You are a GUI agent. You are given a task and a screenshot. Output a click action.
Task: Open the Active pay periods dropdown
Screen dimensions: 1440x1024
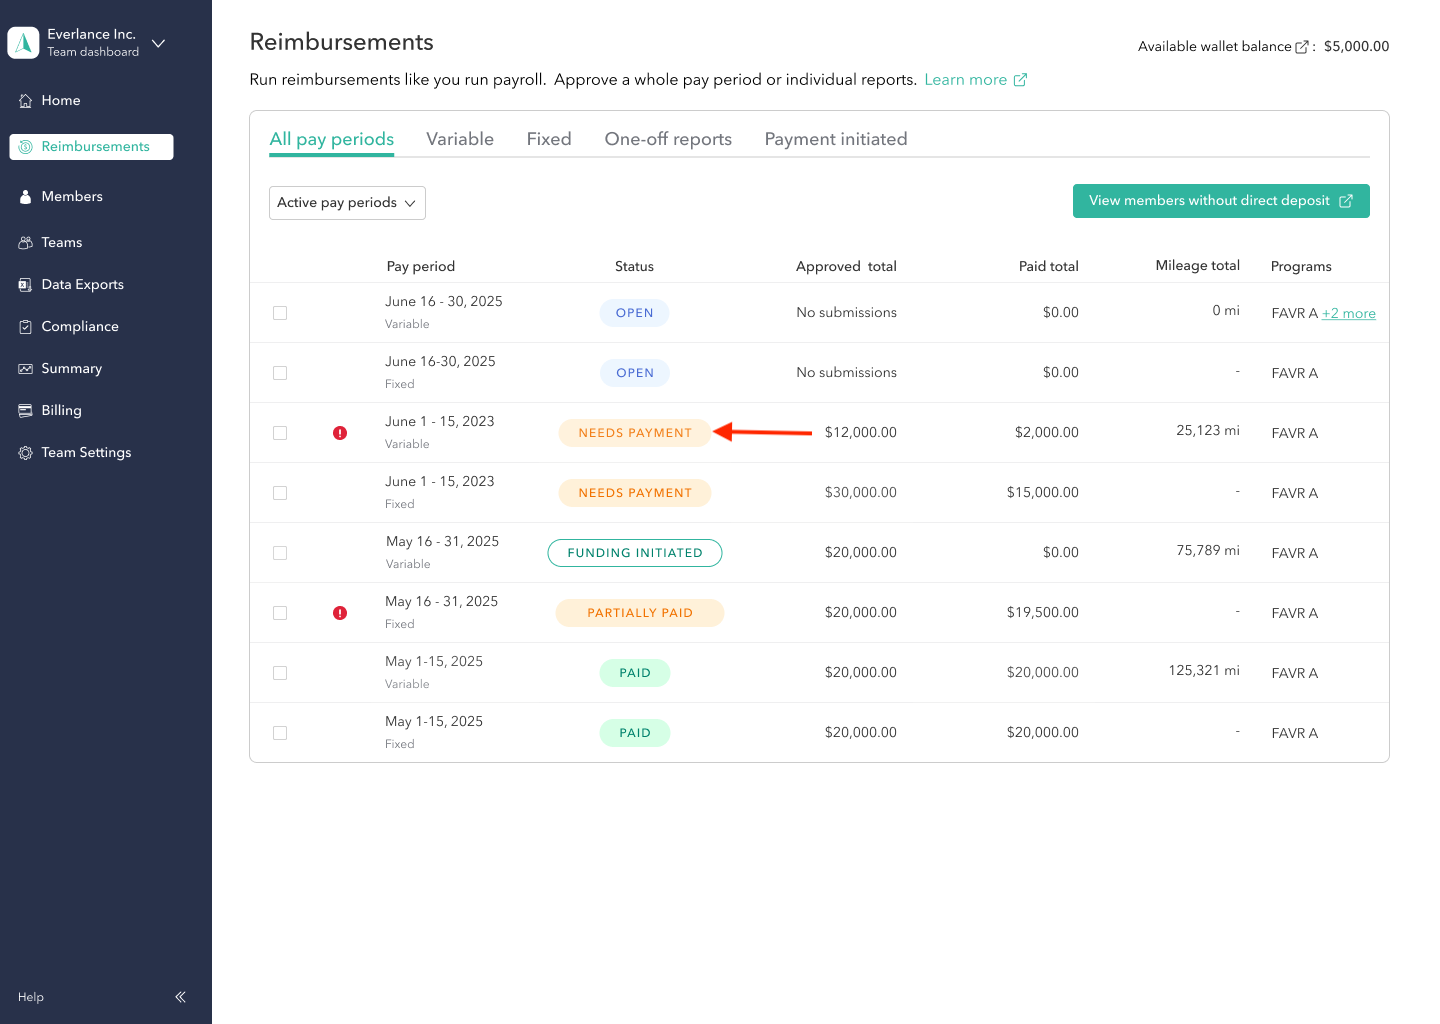(347, 202)
